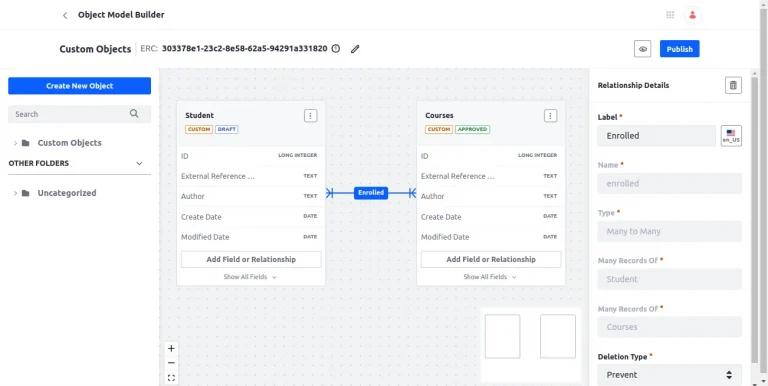Click the CUSTOM badge on Student
This screenshot has height=386, width=768.
pos(199,129)
